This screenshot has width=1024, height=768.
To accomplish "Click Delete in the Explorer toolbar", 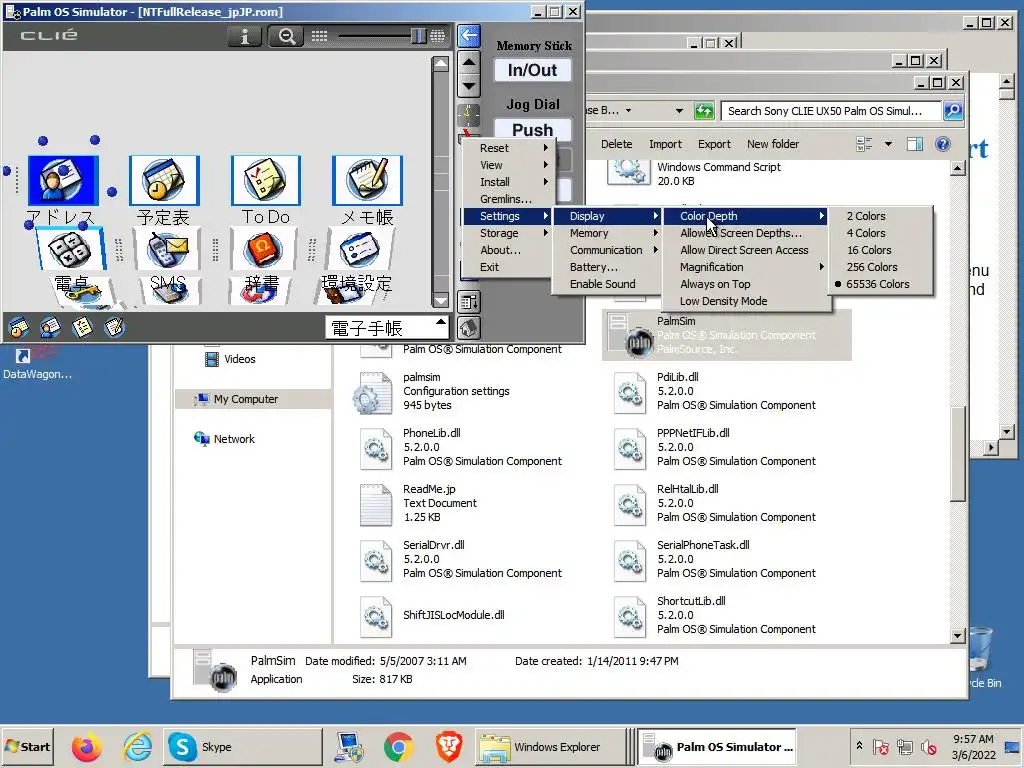I will (x=616, y=144).
